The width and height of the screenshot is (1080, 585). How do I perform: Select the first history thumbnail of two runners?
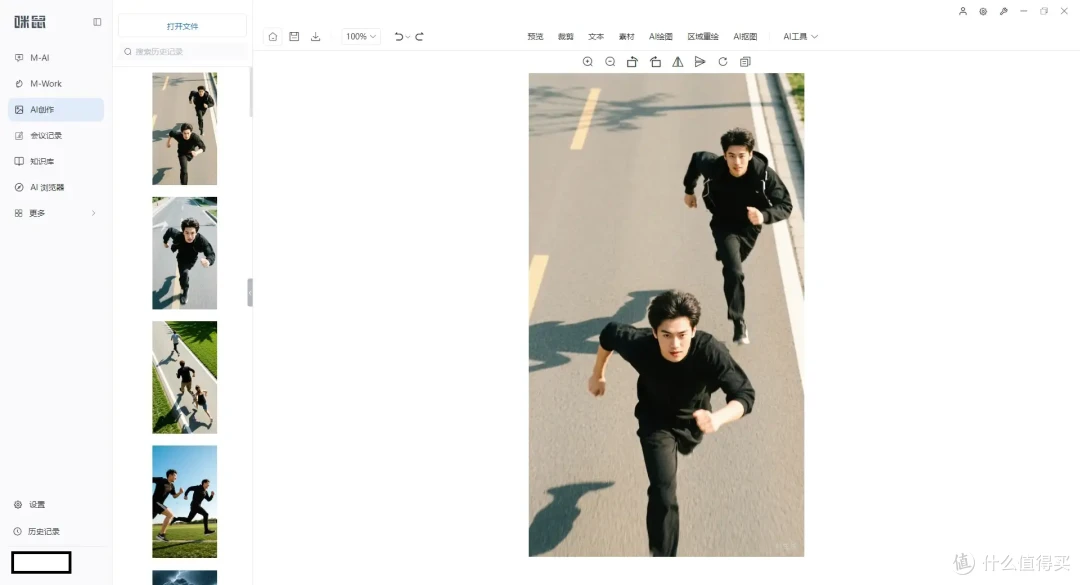185,129
